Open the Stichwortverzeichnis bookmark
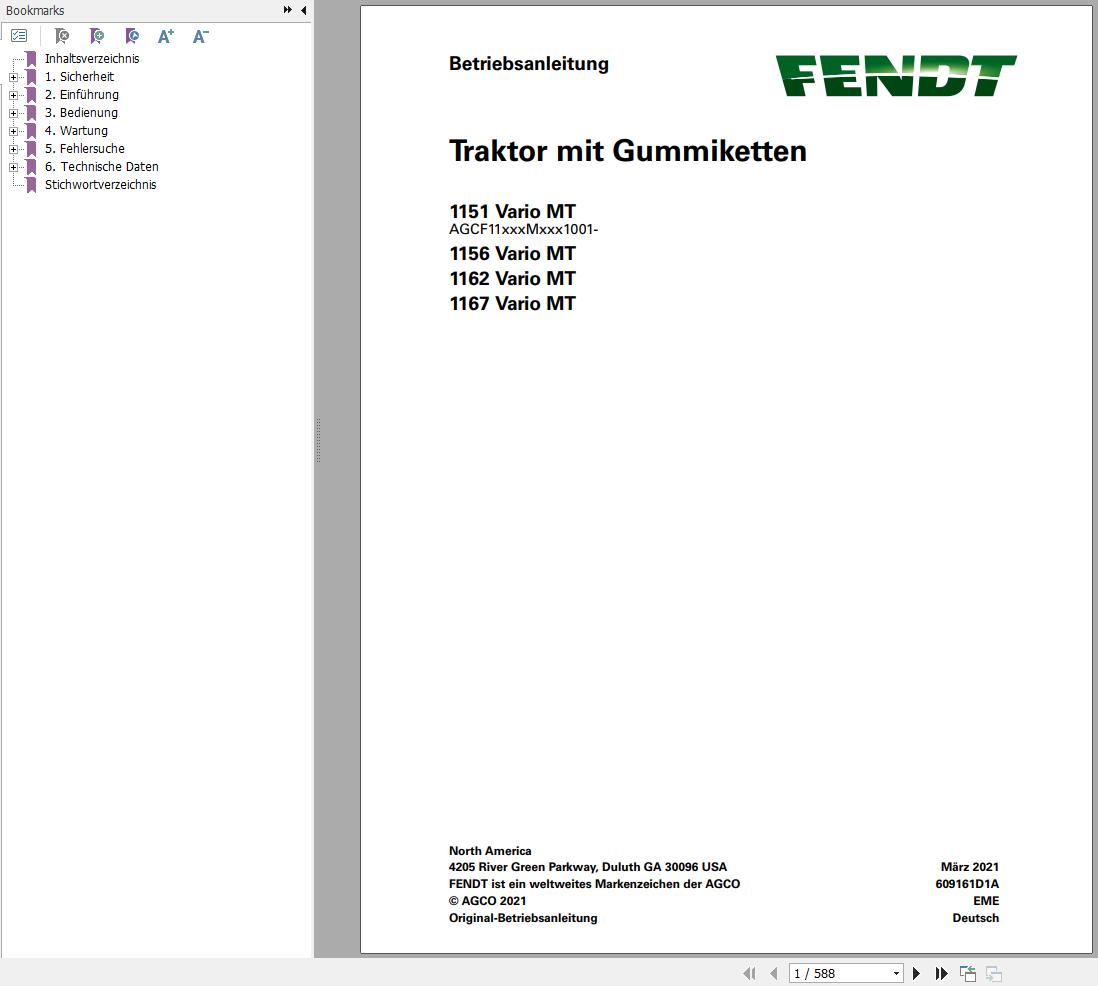The height and width of the screenshot is (986, 1098). [x=101, y=185]
